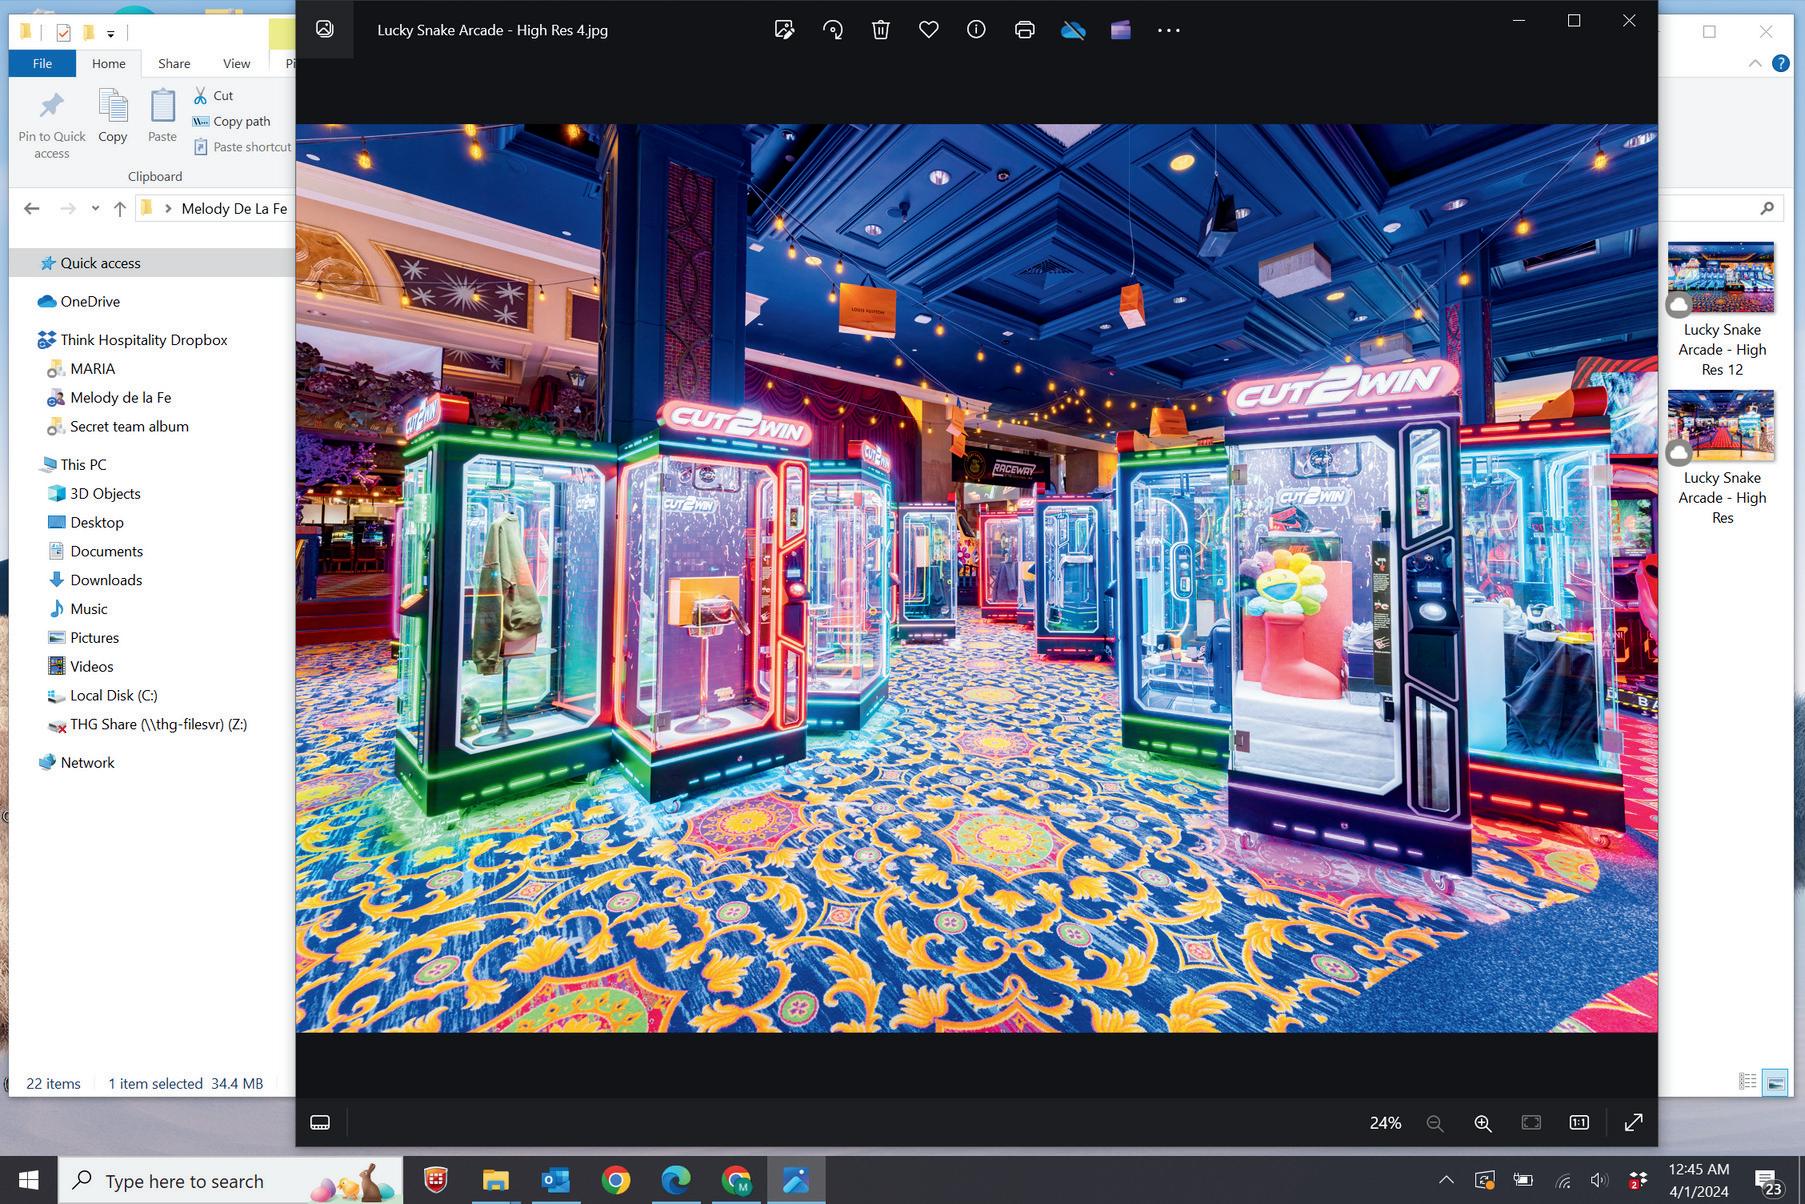Open the File menu in File Explorer

click(x=42, y=63)
